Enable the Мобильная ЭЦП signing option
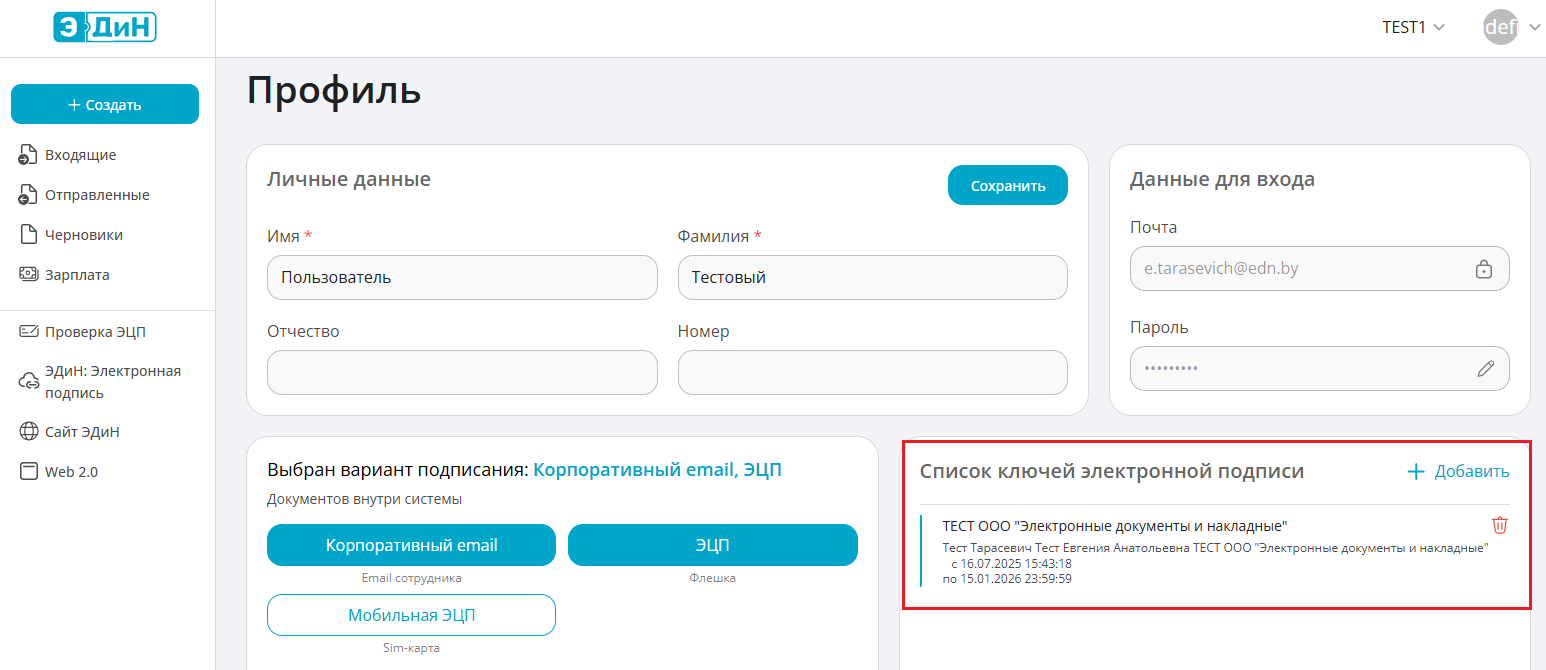This screenshot has height=670, width=1546. (x=411, y=615)
